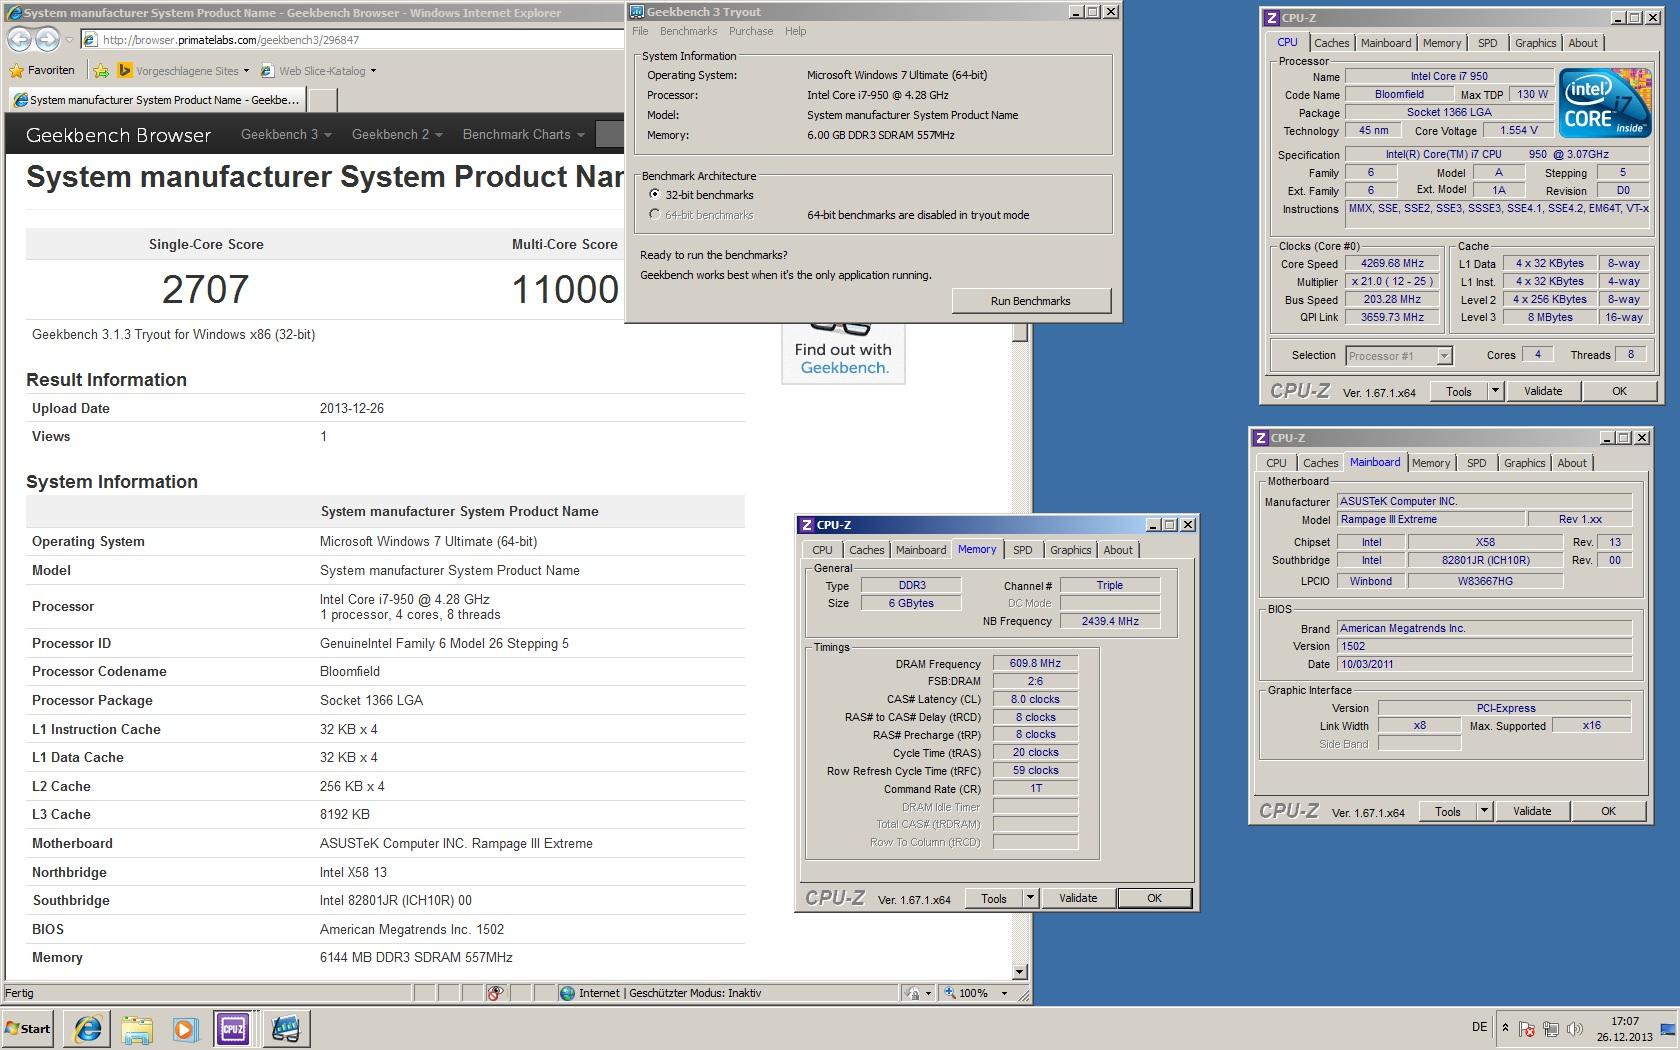
Task: Click the Intel Core i7 logo in CPU-Z
Action: [x=1605, y=103]
